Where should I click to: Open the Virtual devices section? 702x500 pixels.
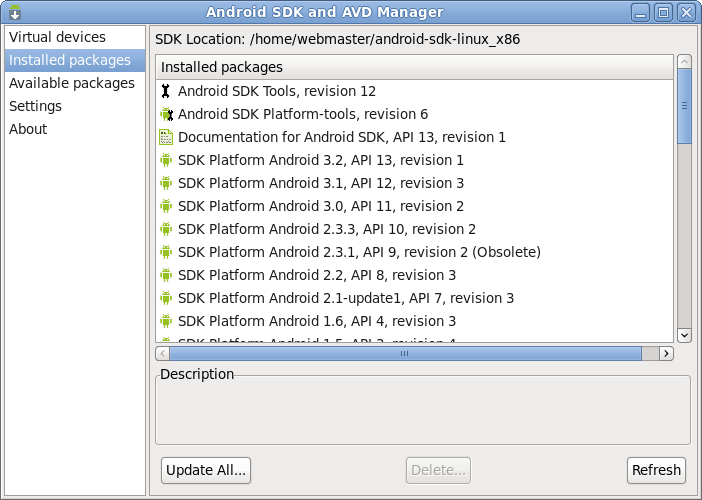click(75, 37)
